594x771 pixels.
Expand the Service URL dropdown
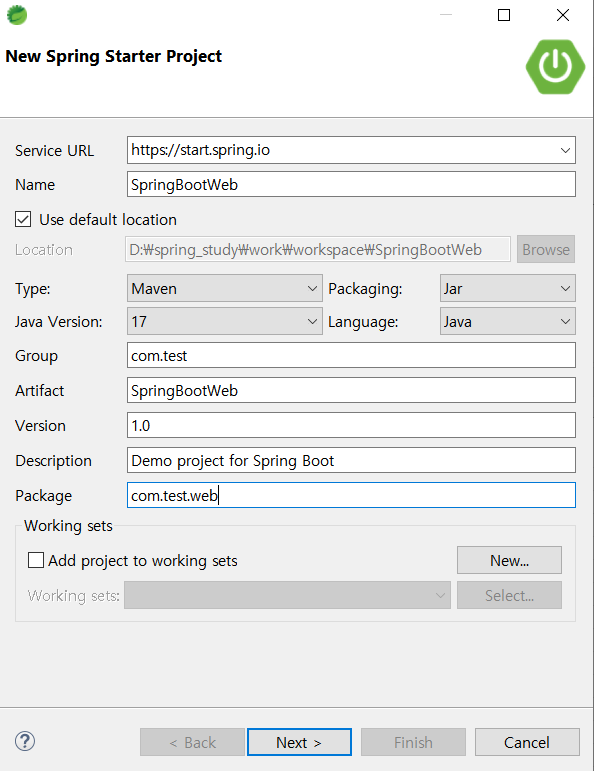[x=565, y=150]
